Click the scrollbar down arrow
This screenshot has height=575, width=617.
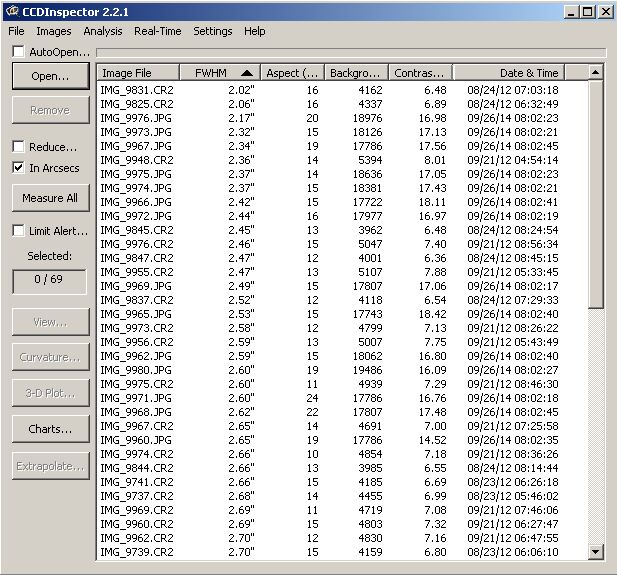(x=596, y=551)
